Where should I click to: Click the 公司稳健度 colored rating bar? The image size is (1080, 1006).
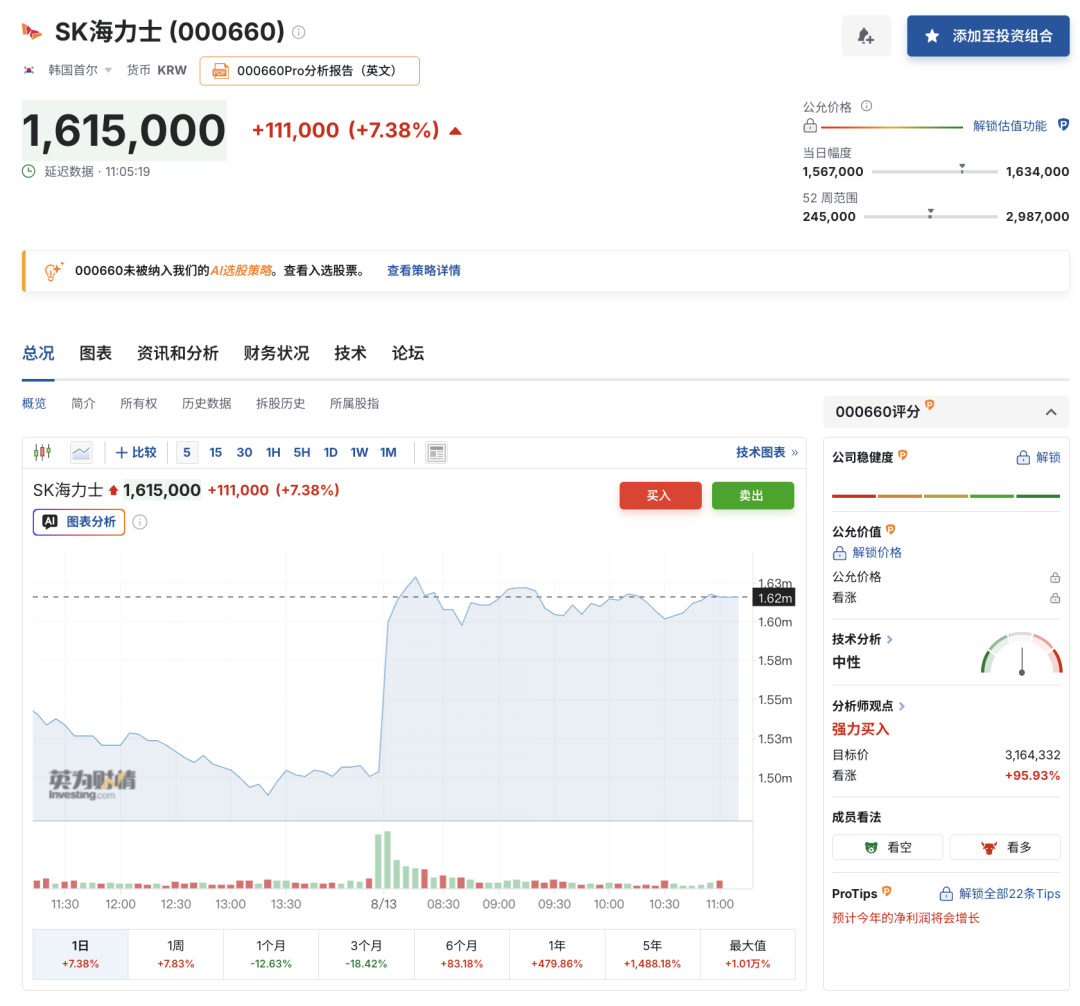click(x=946, y=496)
